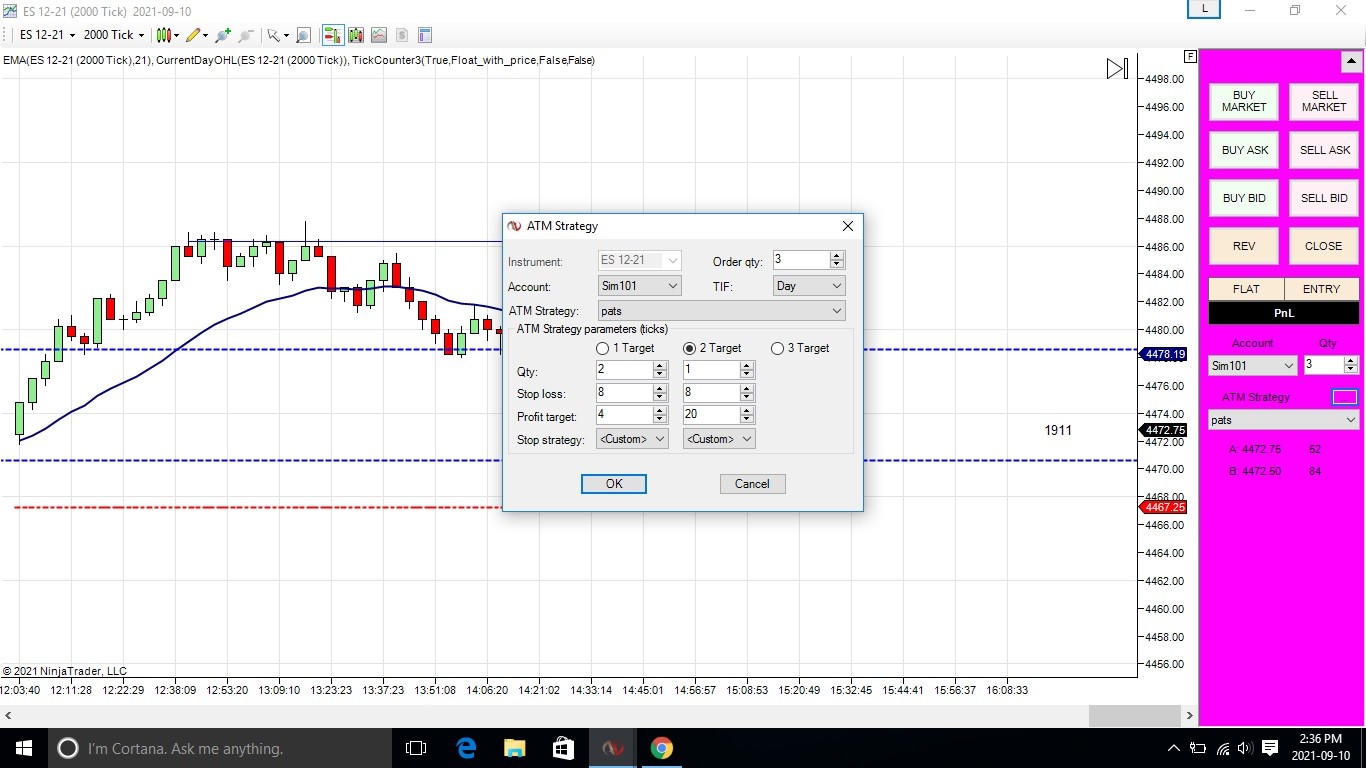Open the Action Center notification icon
Image resolution: width=1366 pixels, height=768 pixels.
pyautogui.click(x=1270, y=748)
